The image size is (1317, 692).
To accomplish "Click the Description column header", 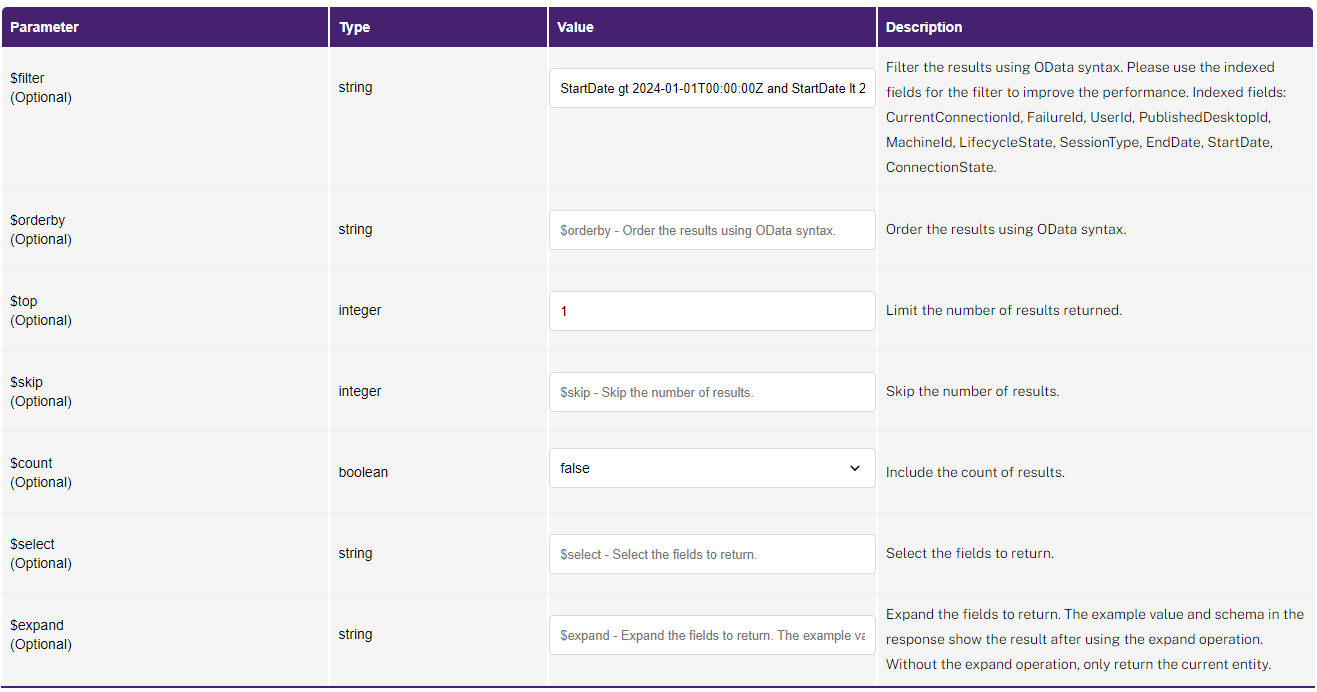I will pyautogui.click(x=923, y=27).
